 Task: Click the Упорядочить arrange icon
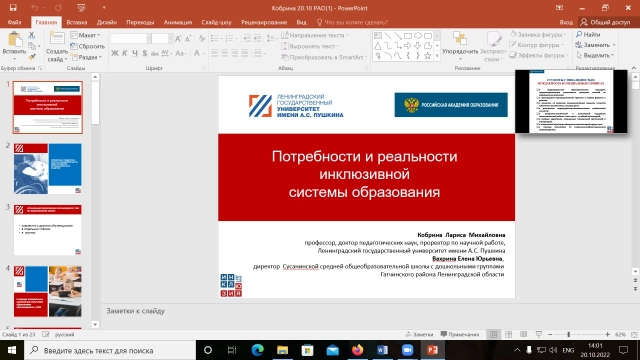(x=460, y=46)
